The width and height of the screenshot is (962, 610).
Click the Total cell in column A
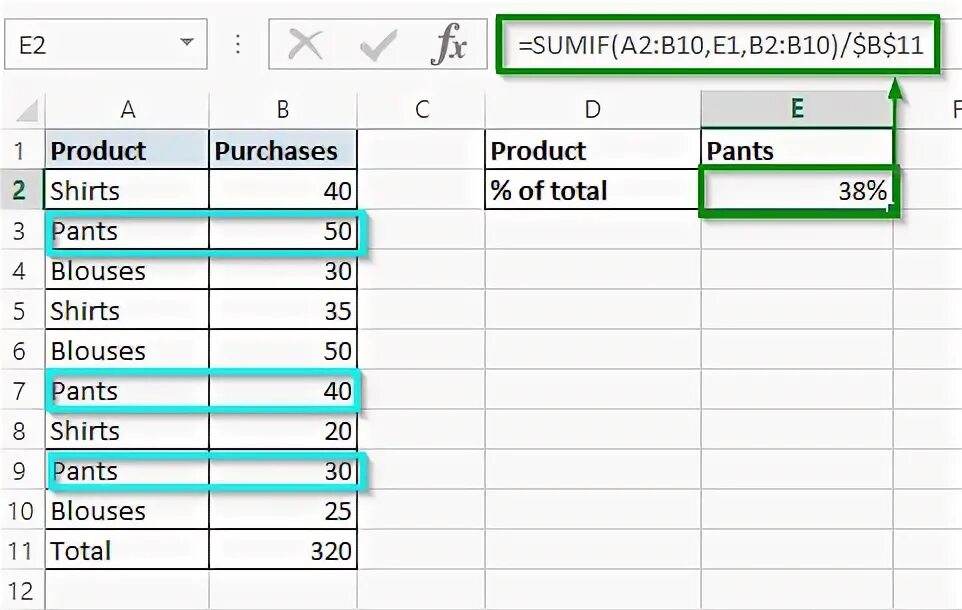click(x=127, y=550)
